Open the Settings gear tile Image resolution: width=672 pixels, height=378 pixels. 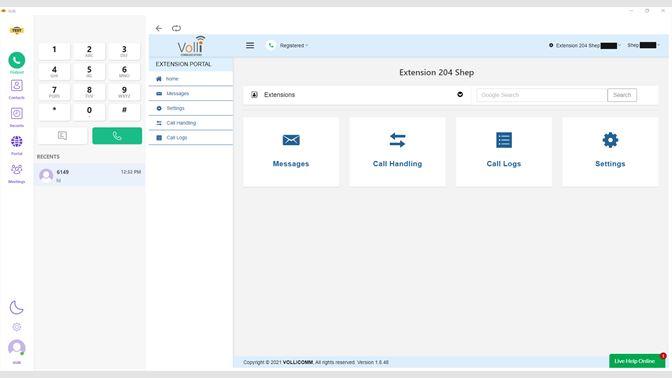(x=610, y=152)
